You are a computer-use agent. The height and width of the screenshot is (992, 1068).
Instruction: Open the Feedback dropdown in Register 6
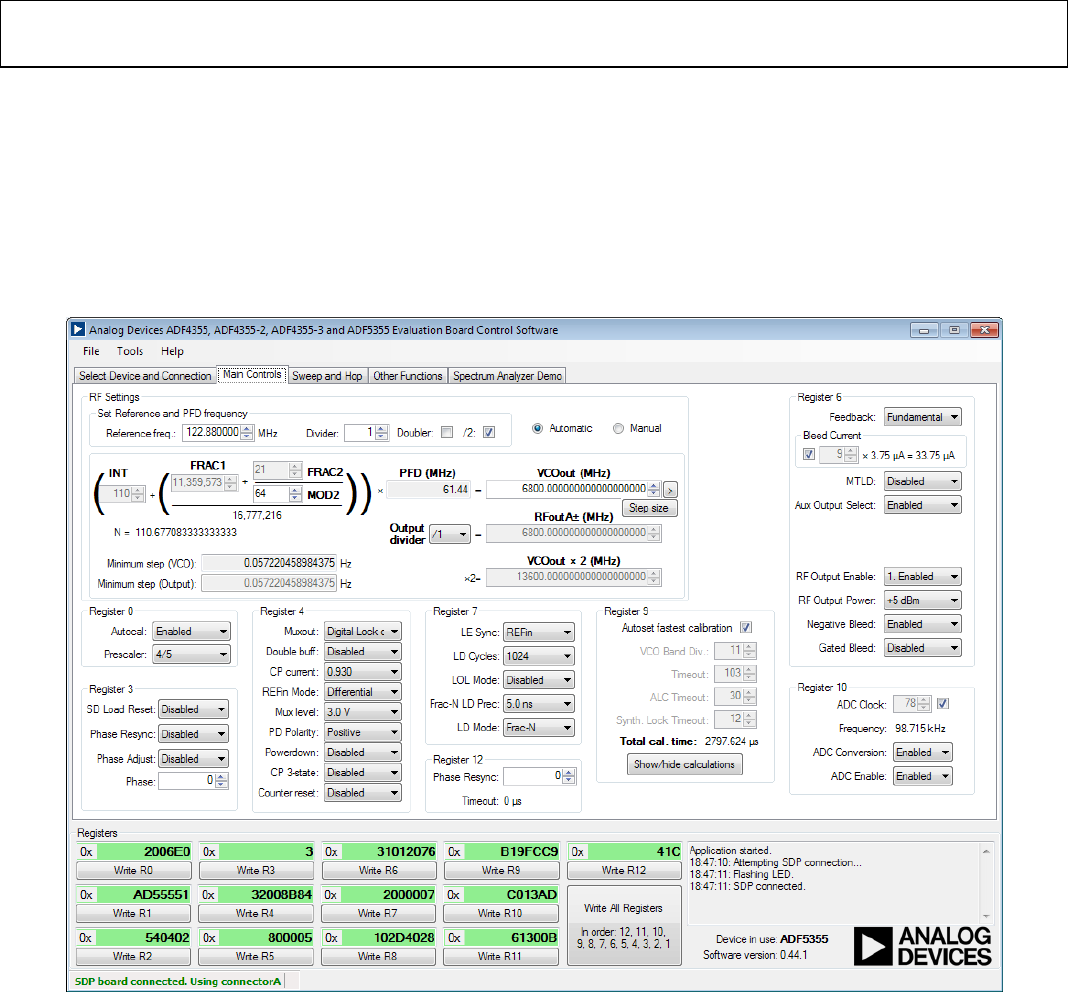(922, 417)
